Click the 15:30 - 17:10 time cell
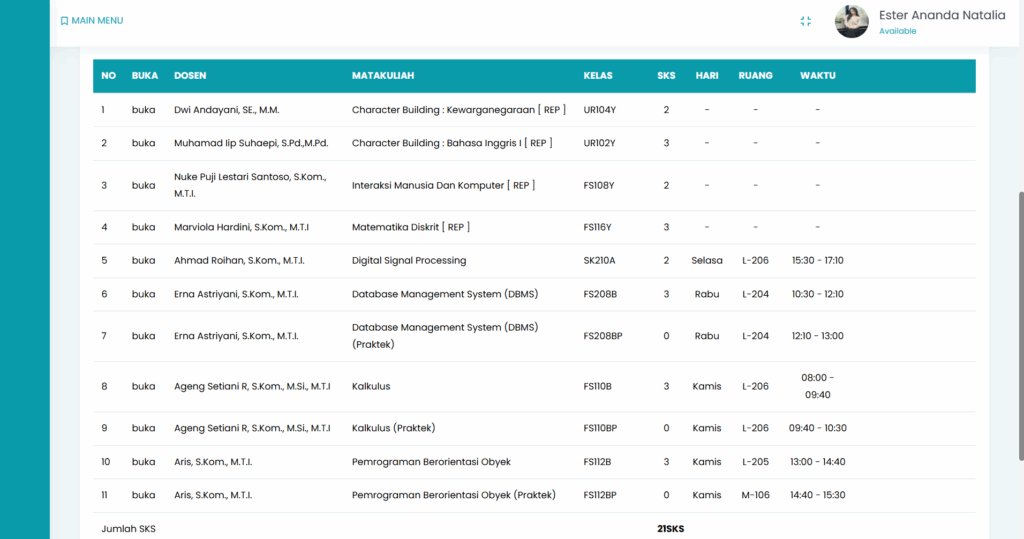 (818, 261)
